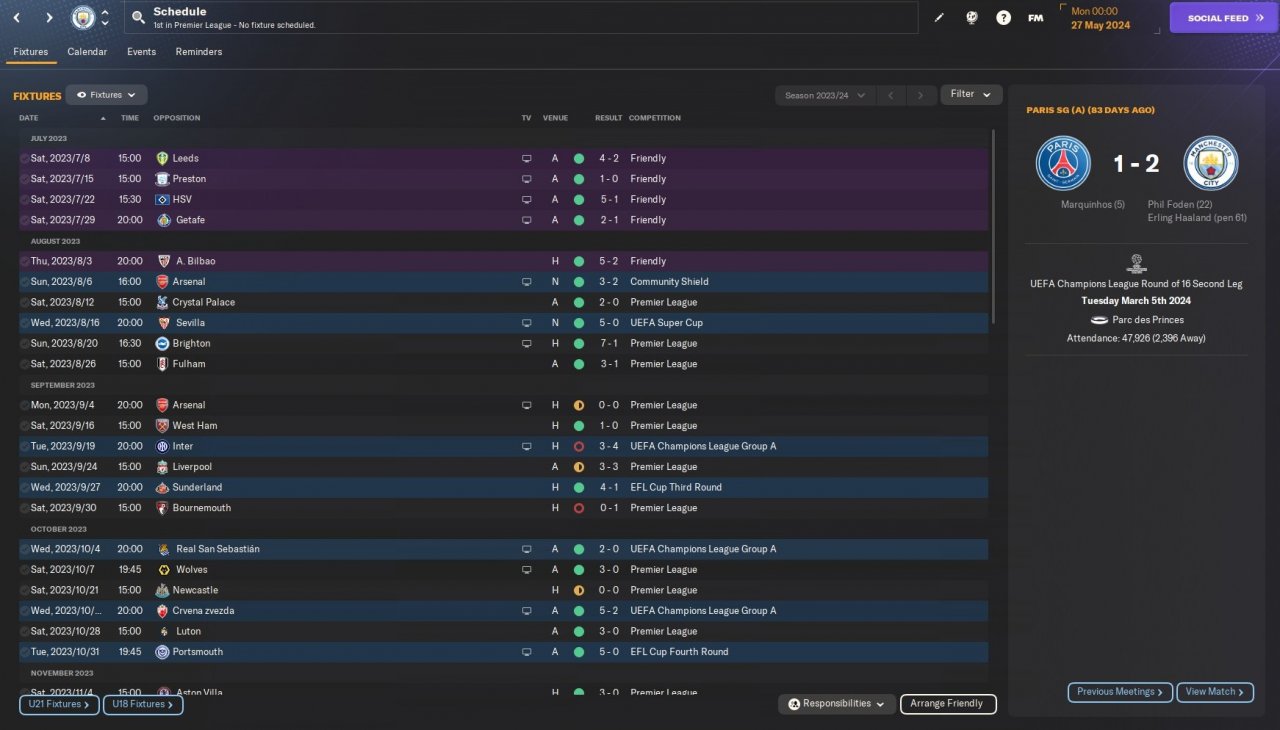Click the pencil edit icon

click(939, 18)
